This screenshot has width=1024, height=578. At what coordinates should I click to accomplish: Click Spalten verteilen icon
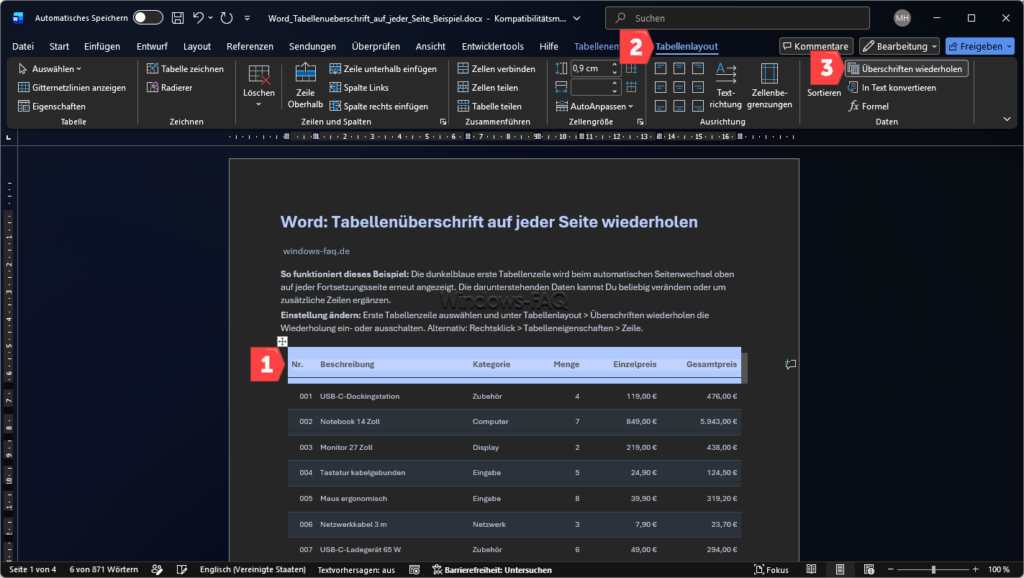[x=632, y=87]
